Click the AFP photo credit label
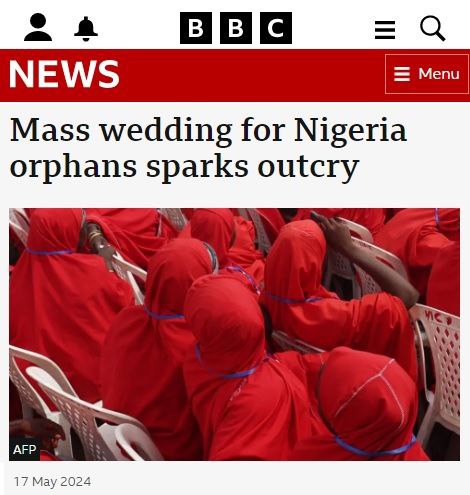This screenshot has width=470, height=495. tap(25, 450)
